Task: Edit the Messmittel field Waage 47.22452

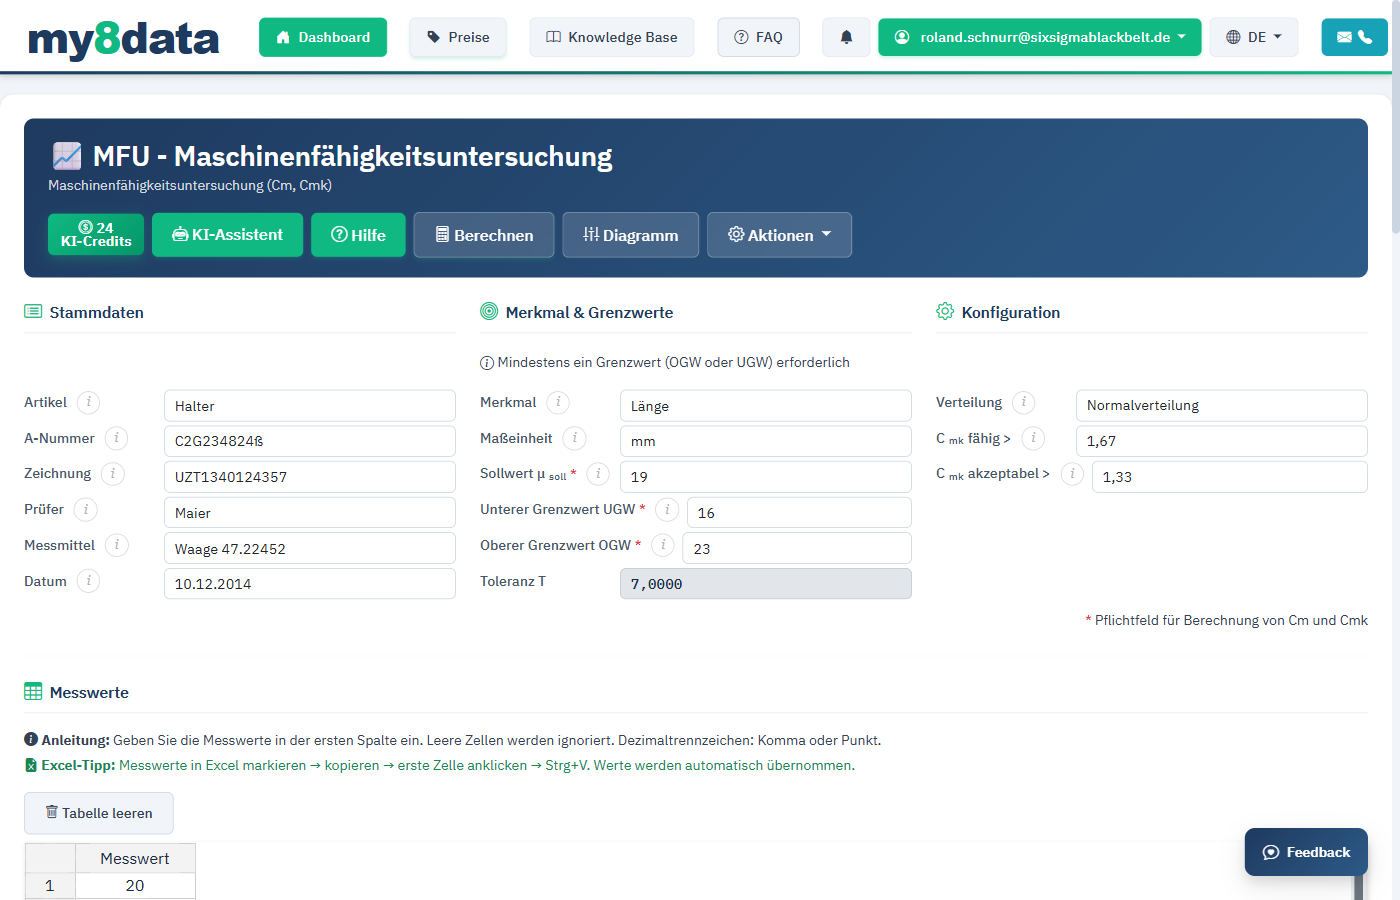Action: [x=309, y=548]
